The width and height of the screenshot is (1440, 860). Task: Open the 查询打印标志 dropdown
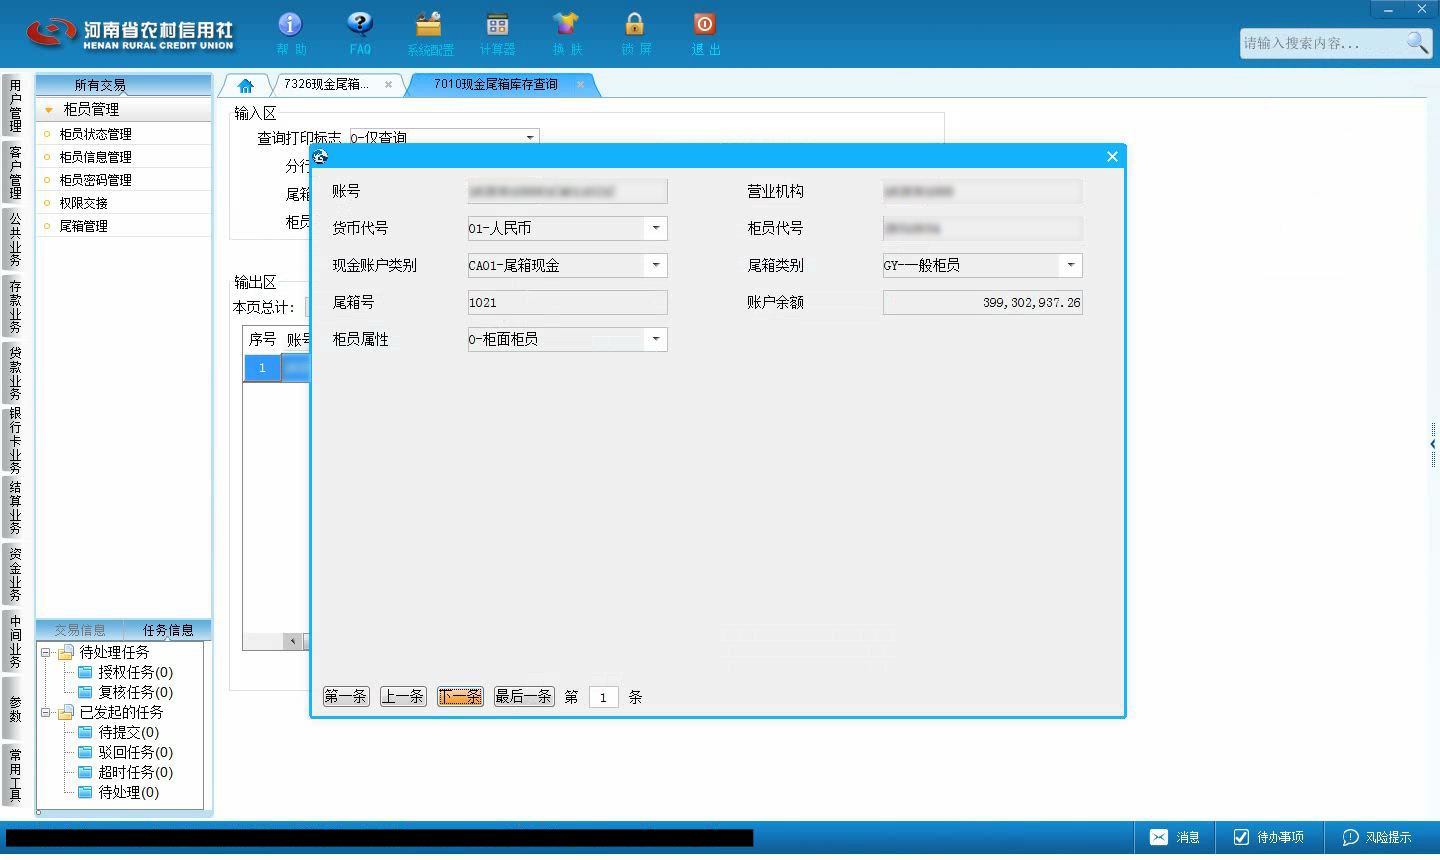(530, 137)
